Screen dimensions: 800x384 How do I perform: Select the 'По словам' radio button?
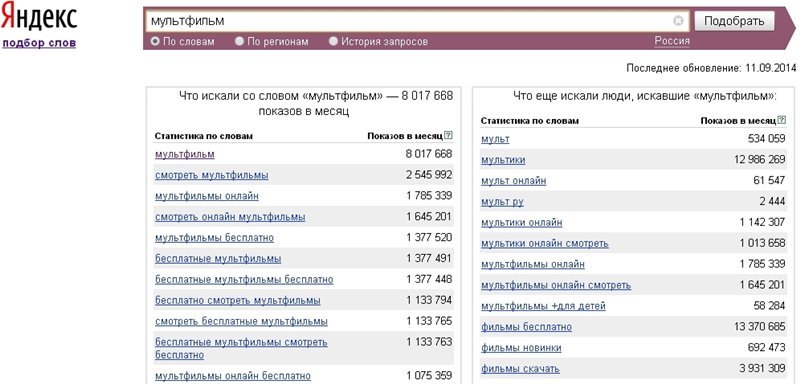[155, 41]
